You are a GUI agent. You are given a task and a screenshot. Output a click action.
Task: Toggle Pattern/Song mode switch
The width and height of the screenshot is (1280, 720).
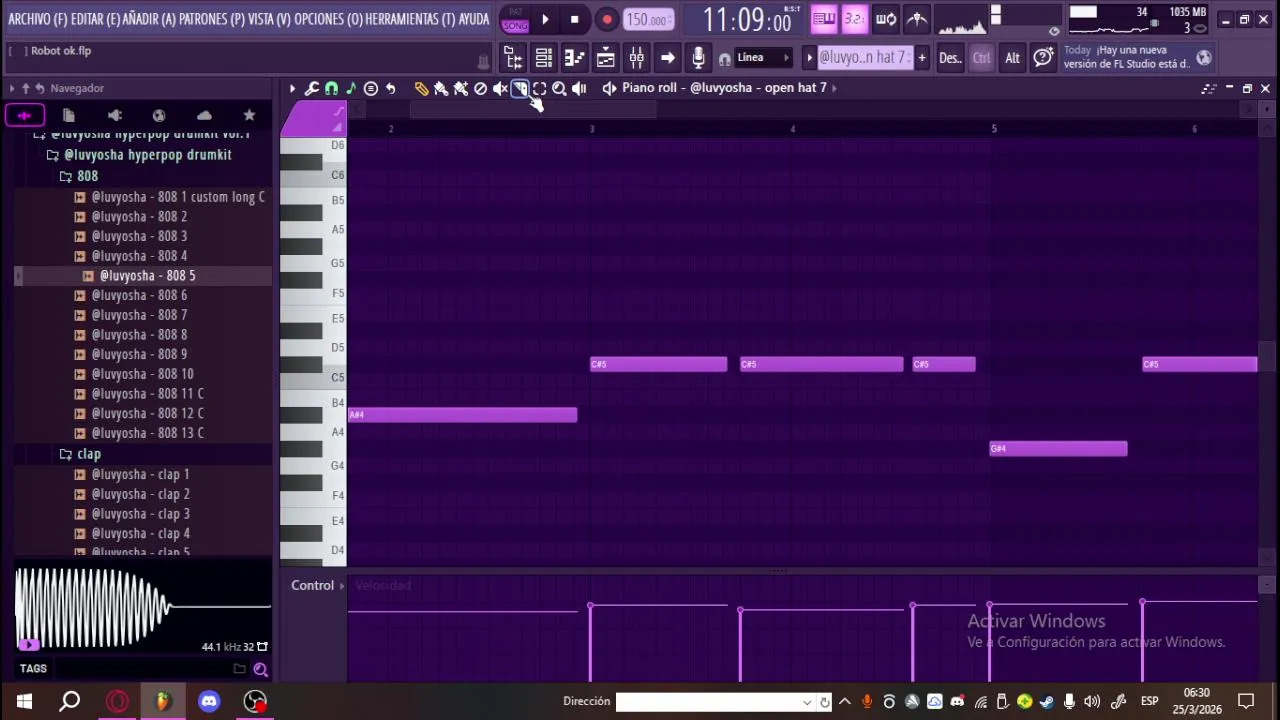[x=515, y=19]
